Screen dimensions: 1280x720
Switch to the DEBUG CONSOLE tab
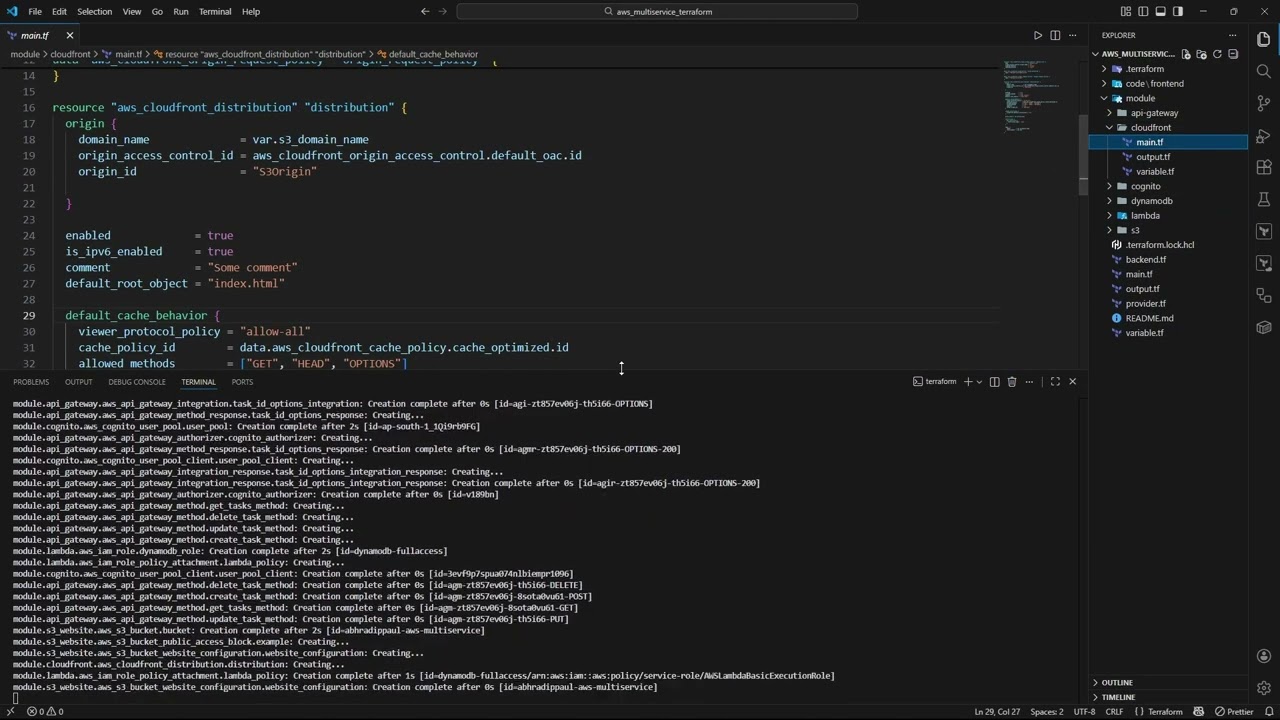(137, 382)
